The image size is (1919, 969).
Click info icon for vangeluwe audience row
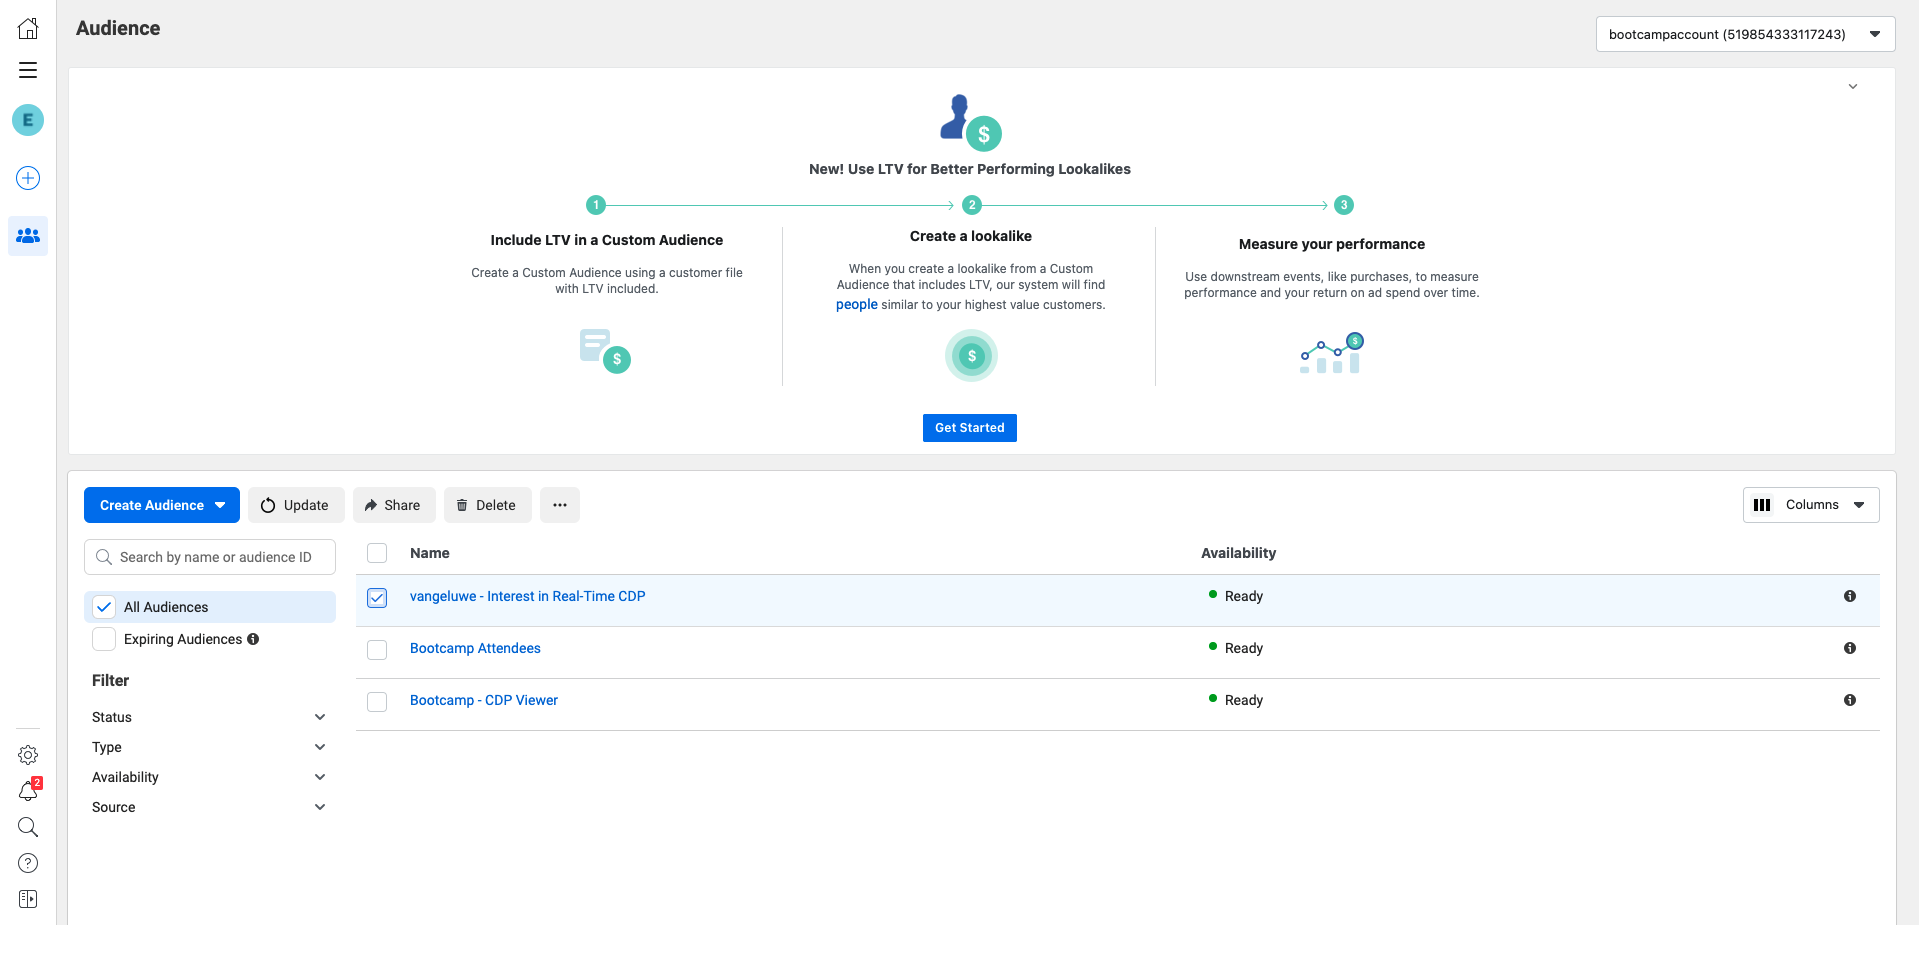pos(1850,596)
